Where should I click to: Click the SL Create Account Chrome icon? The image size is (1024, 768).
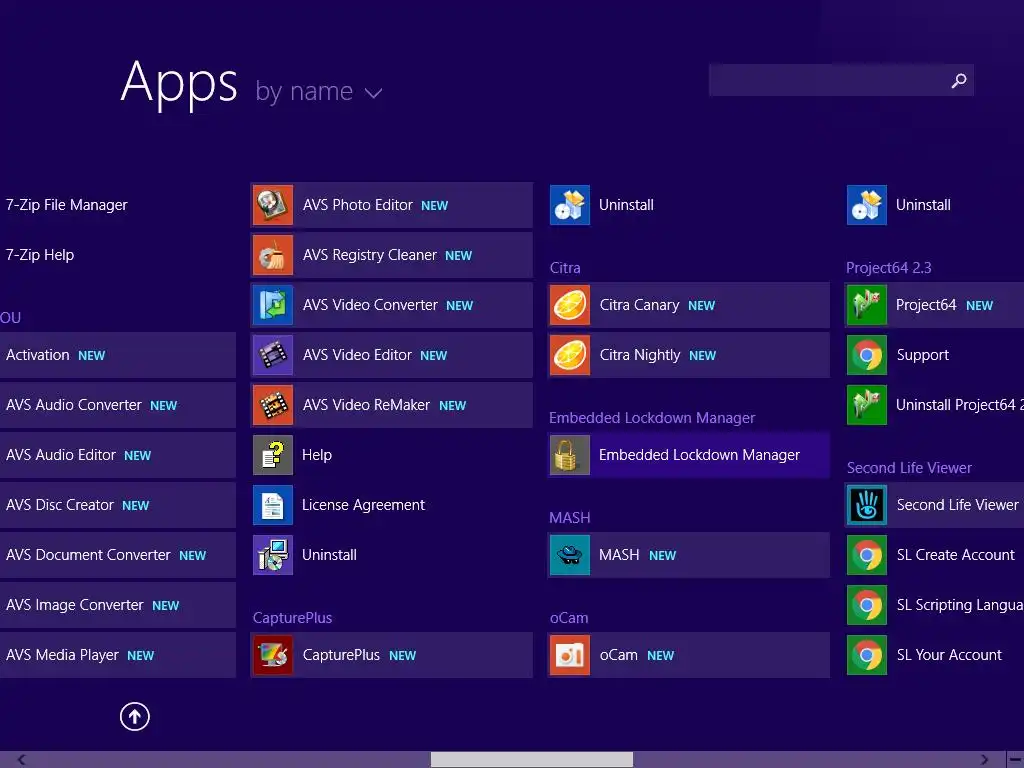867,555
